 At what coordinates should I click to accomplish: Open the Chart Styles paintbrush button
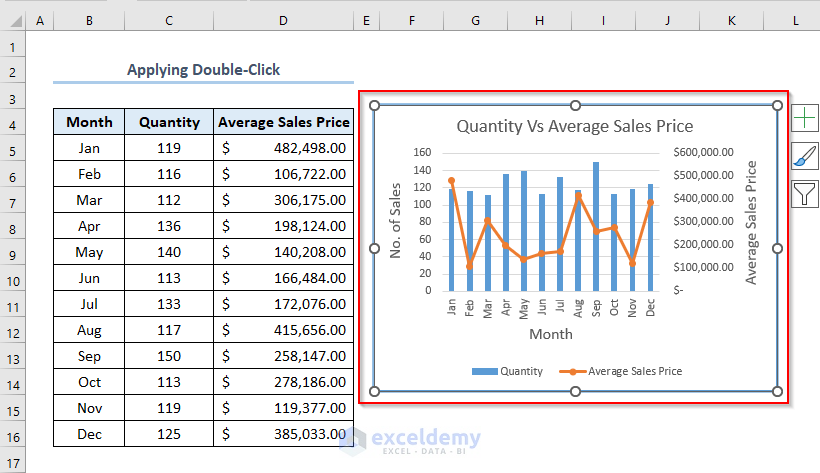(x=804, y=156)
